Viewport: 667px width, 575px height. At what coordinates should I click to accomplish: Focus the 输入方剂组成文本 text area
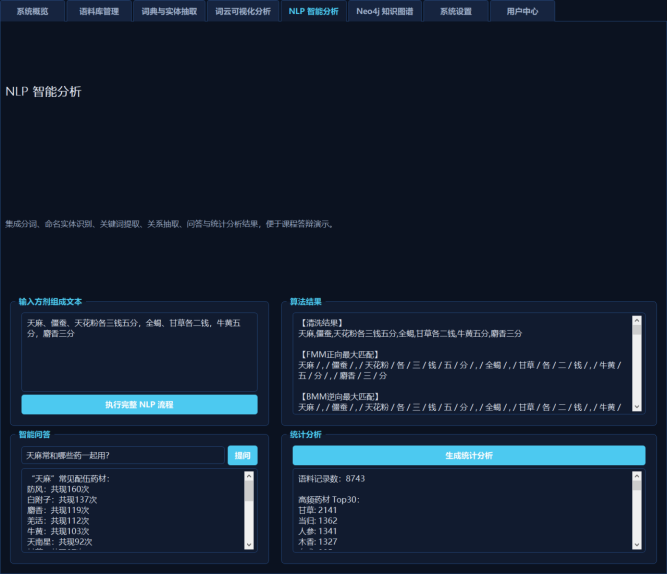139,352
